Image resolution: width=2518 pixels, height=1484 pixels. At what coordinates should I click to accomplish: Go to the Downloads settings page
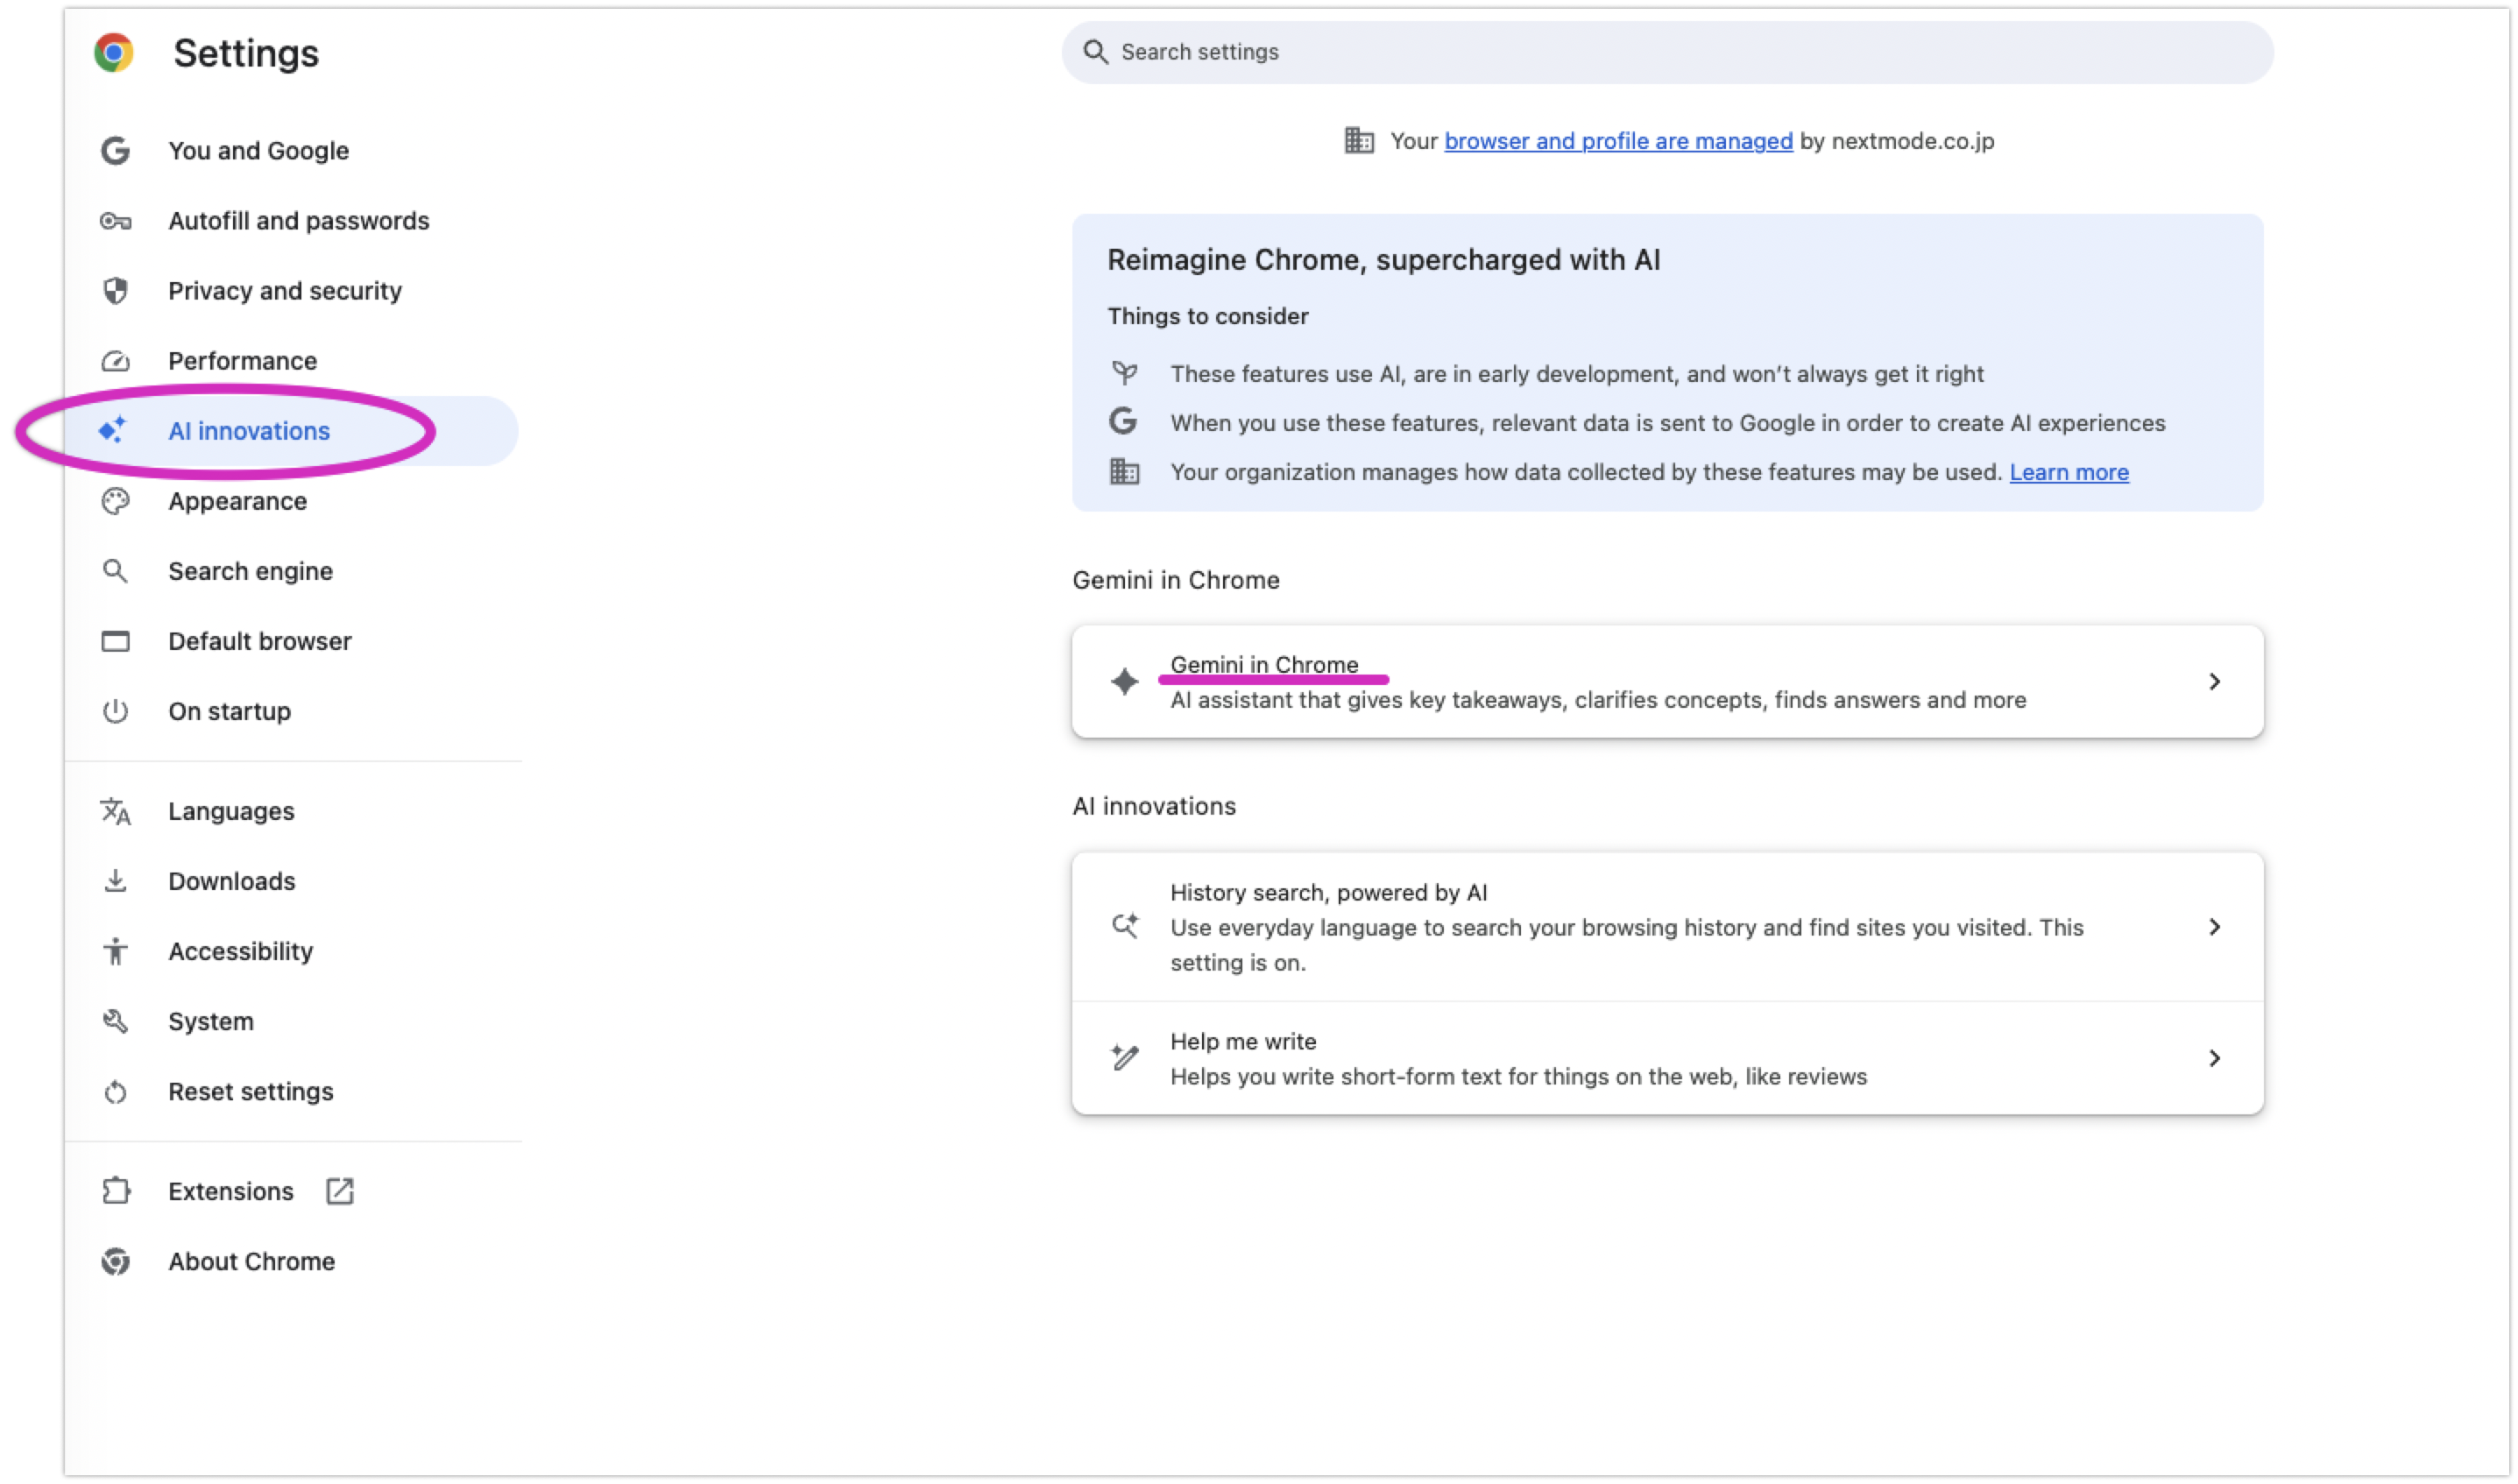pyautogui.click(x=232, y=881)
